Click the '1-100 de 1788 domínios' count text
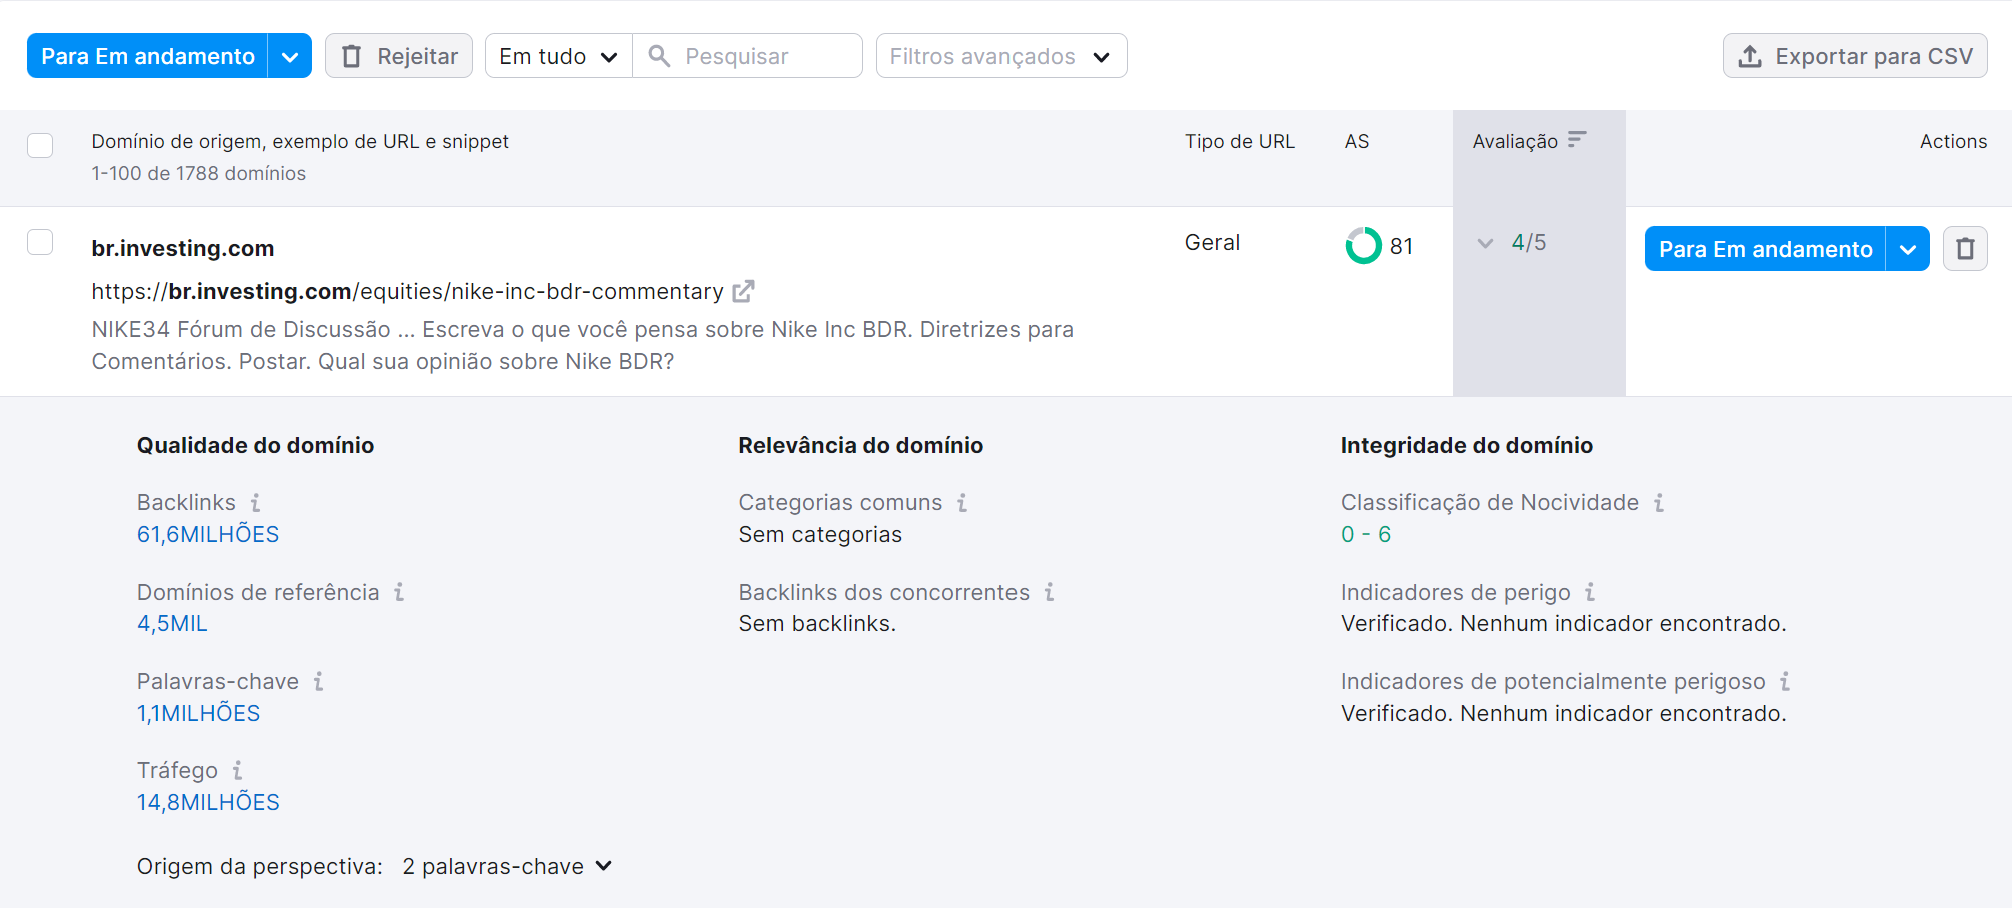 click(x=199, y=173)
